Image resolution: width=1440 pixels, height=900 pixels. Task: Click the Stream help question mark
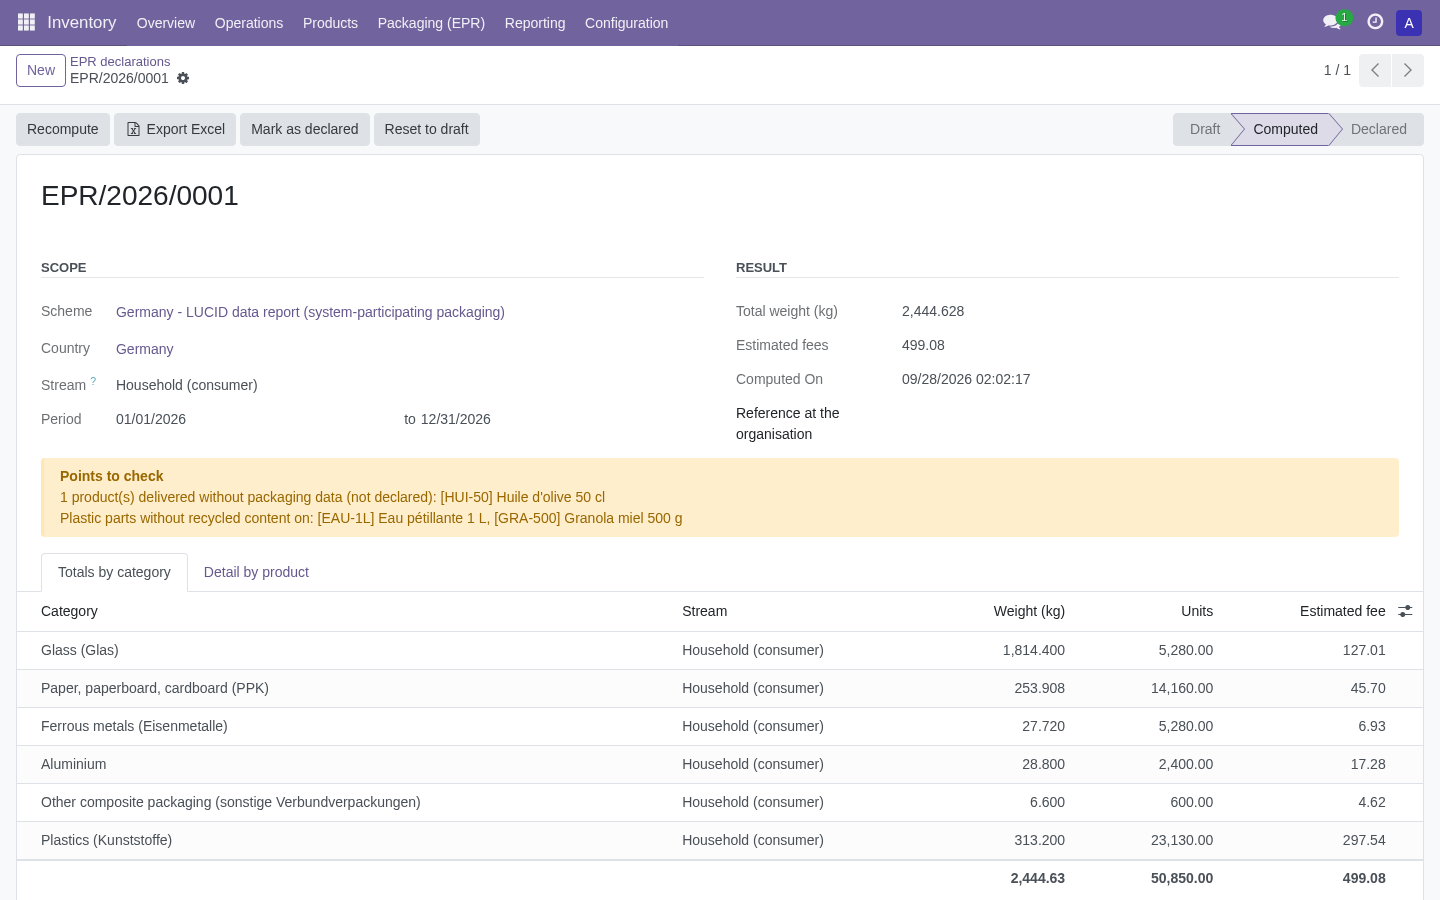click(93, 381)
